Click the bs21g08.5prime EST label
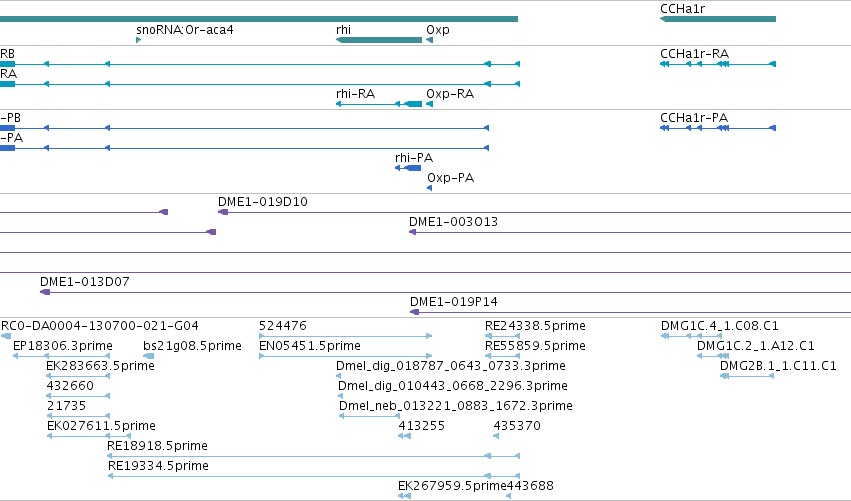 tap(192, 346)
